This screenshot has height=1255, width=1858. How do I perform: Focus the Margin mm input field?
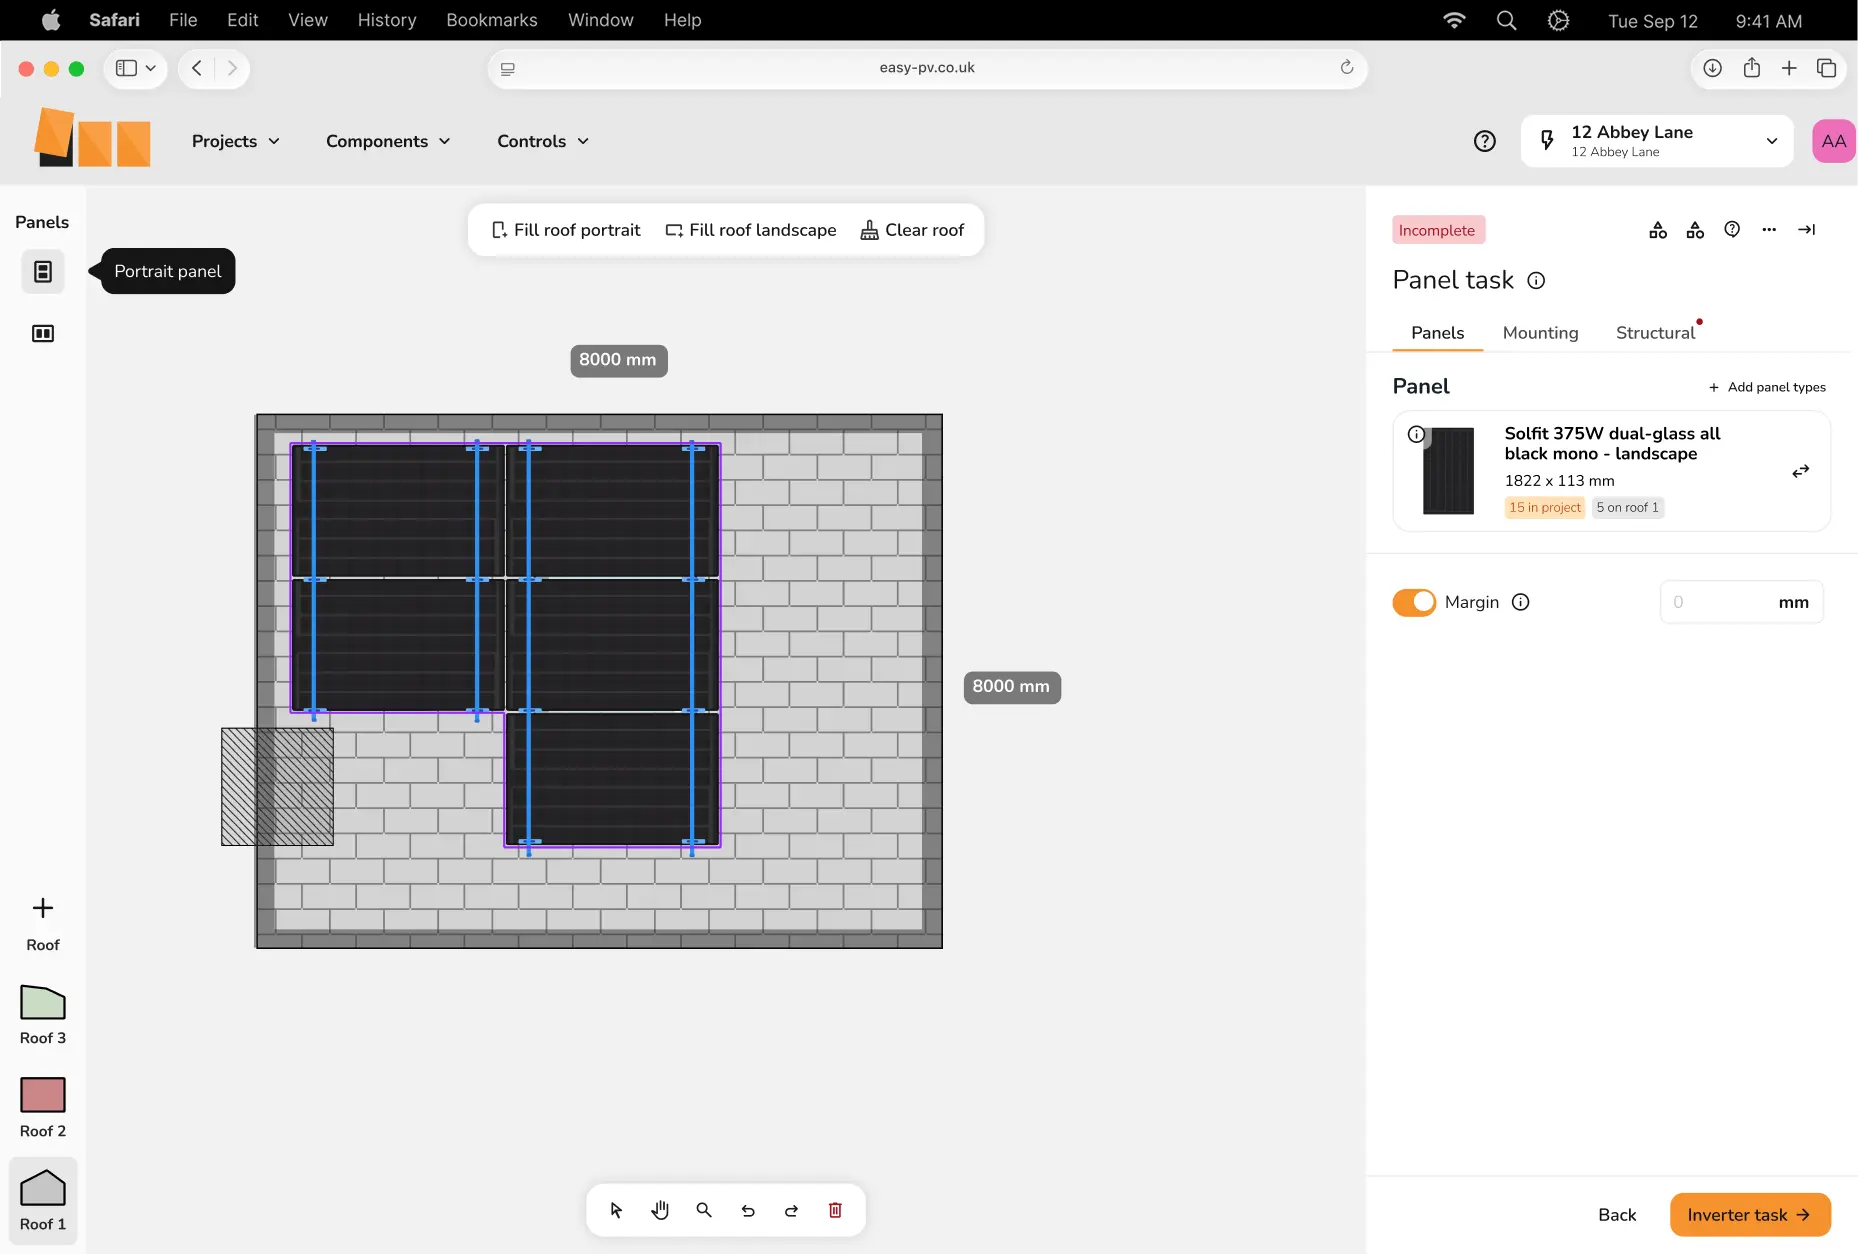[1741, 602]
